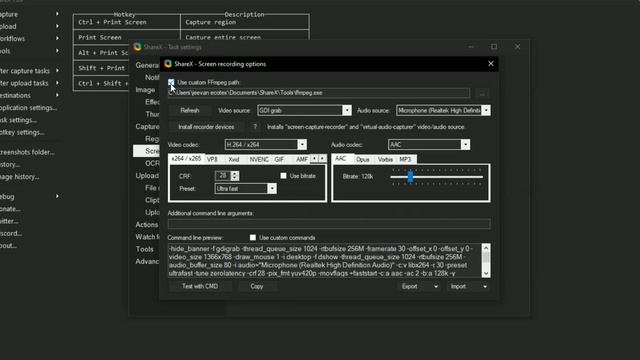Open Application settings in main window menu
Viewport: 640px width, 360px height.
tap(29, 108)
